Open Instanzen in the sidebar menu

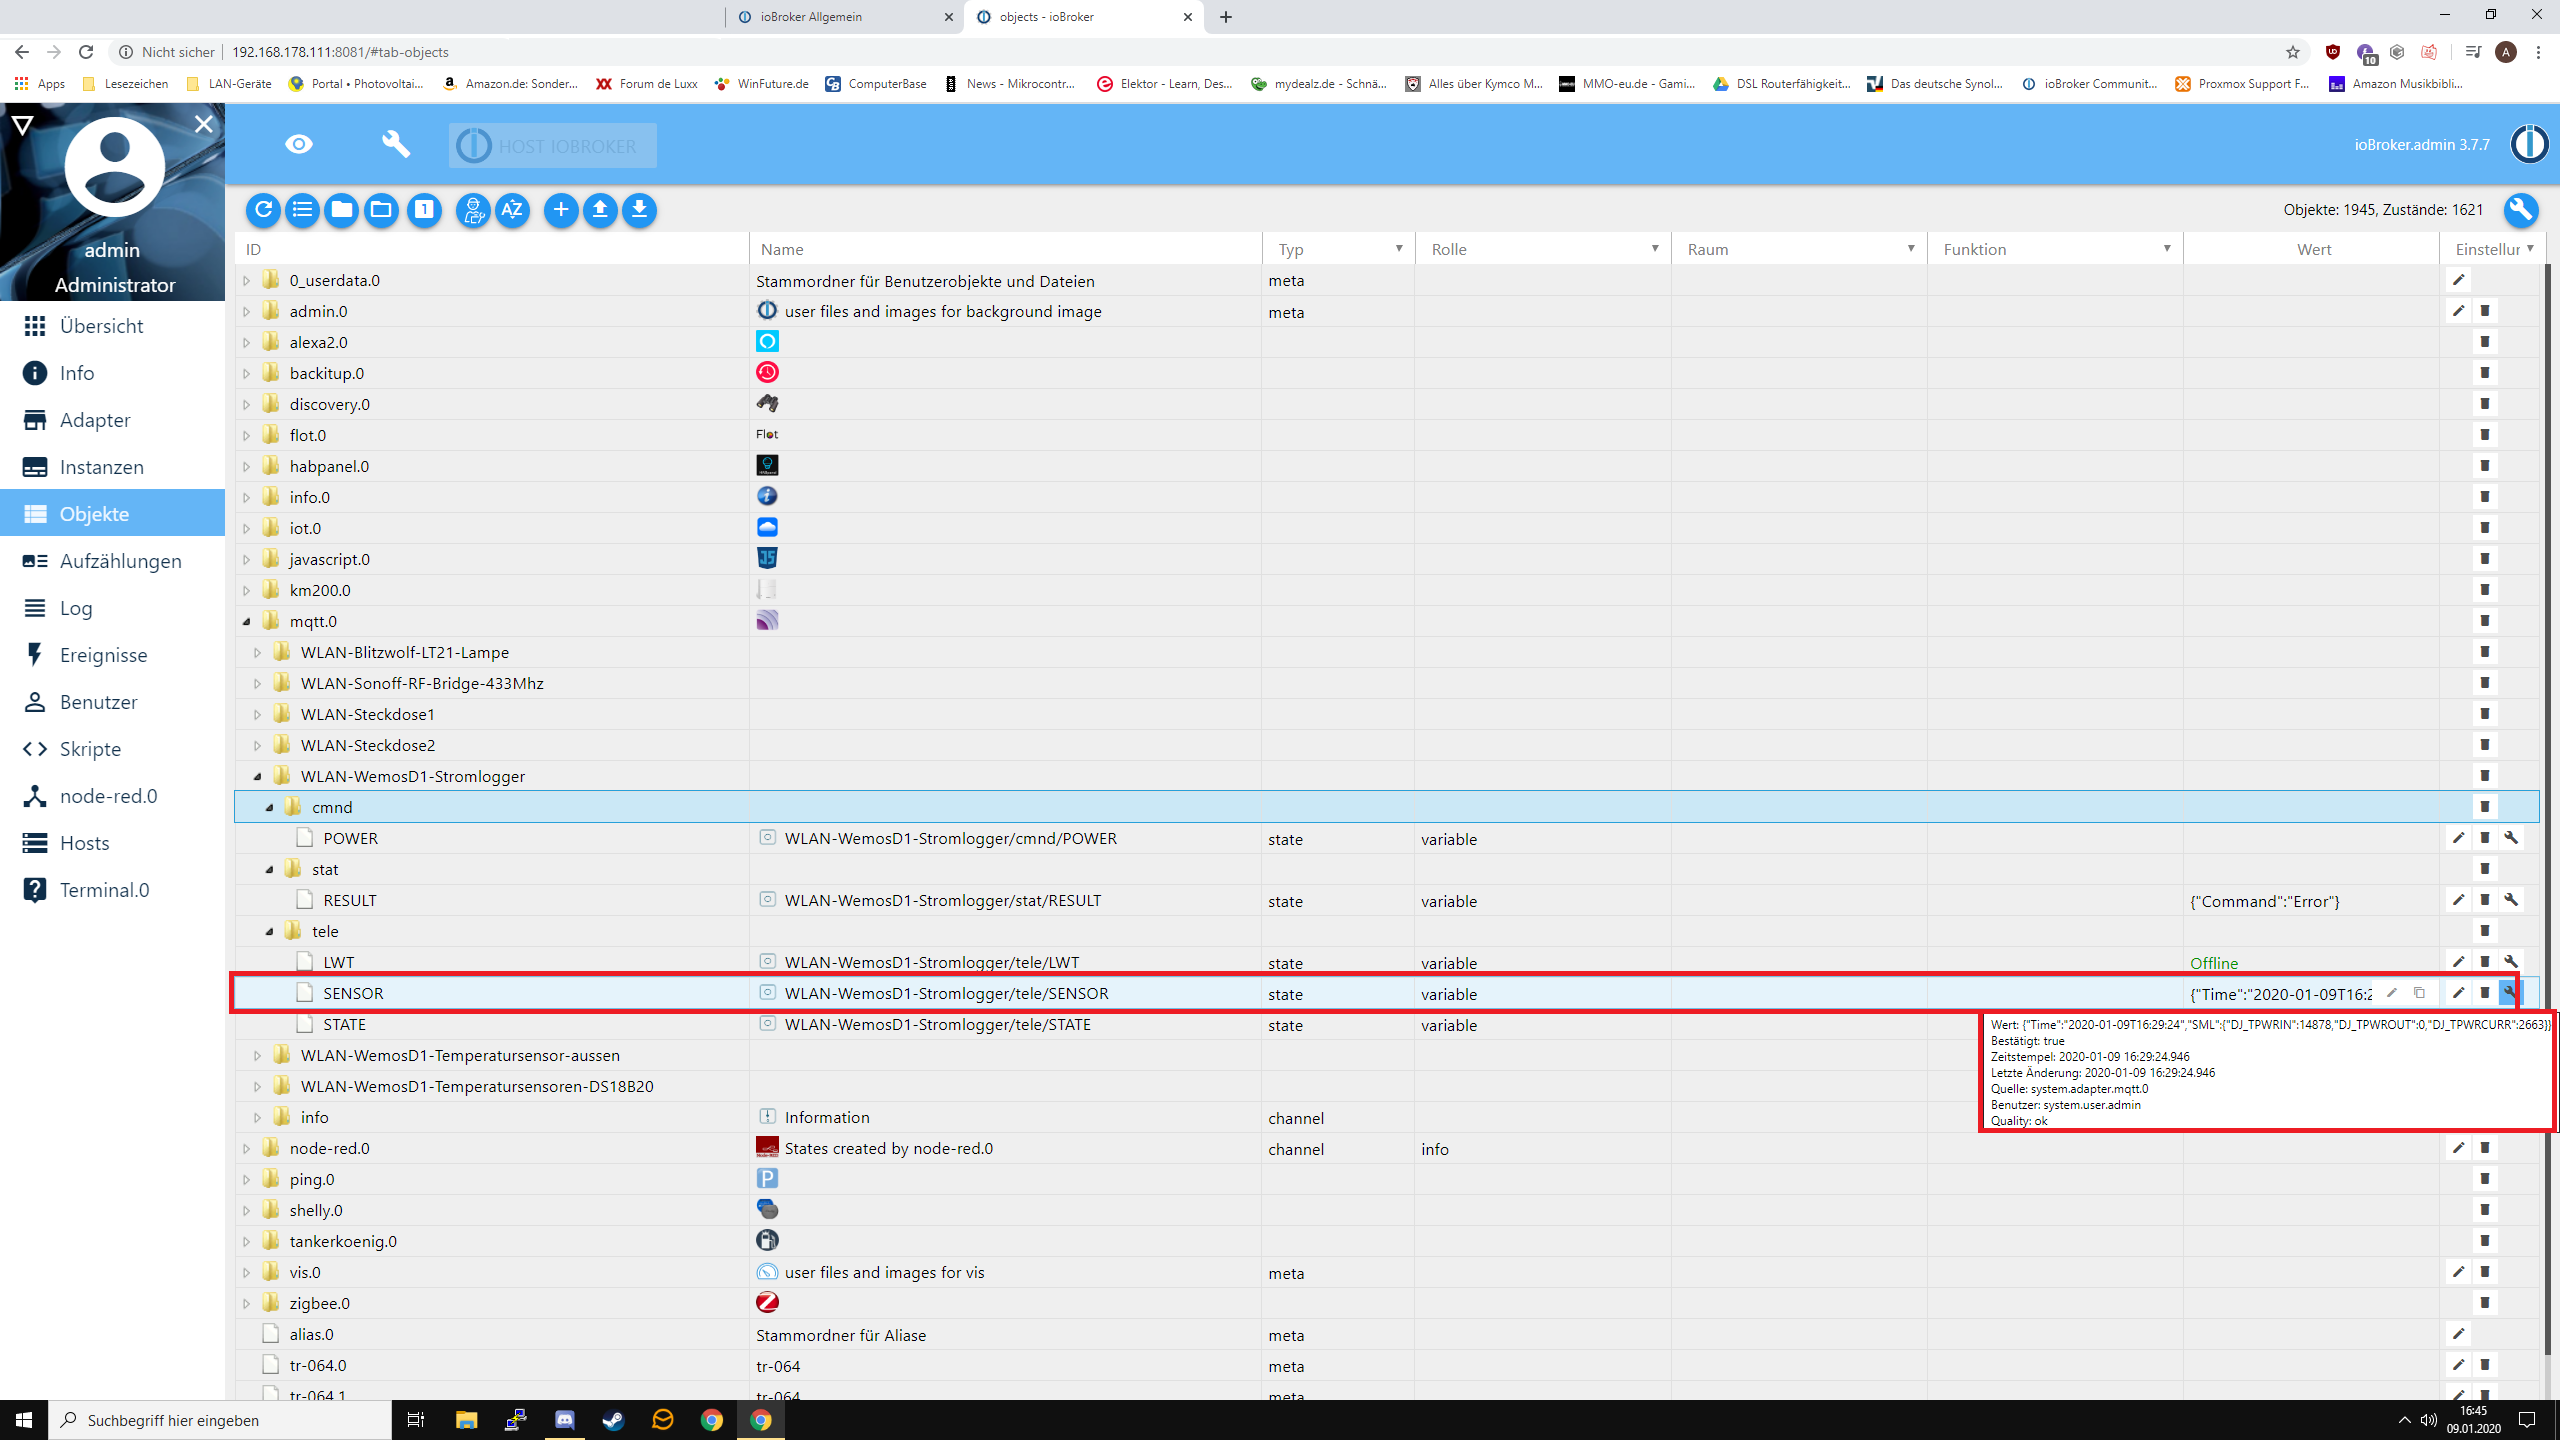(101, 467)
